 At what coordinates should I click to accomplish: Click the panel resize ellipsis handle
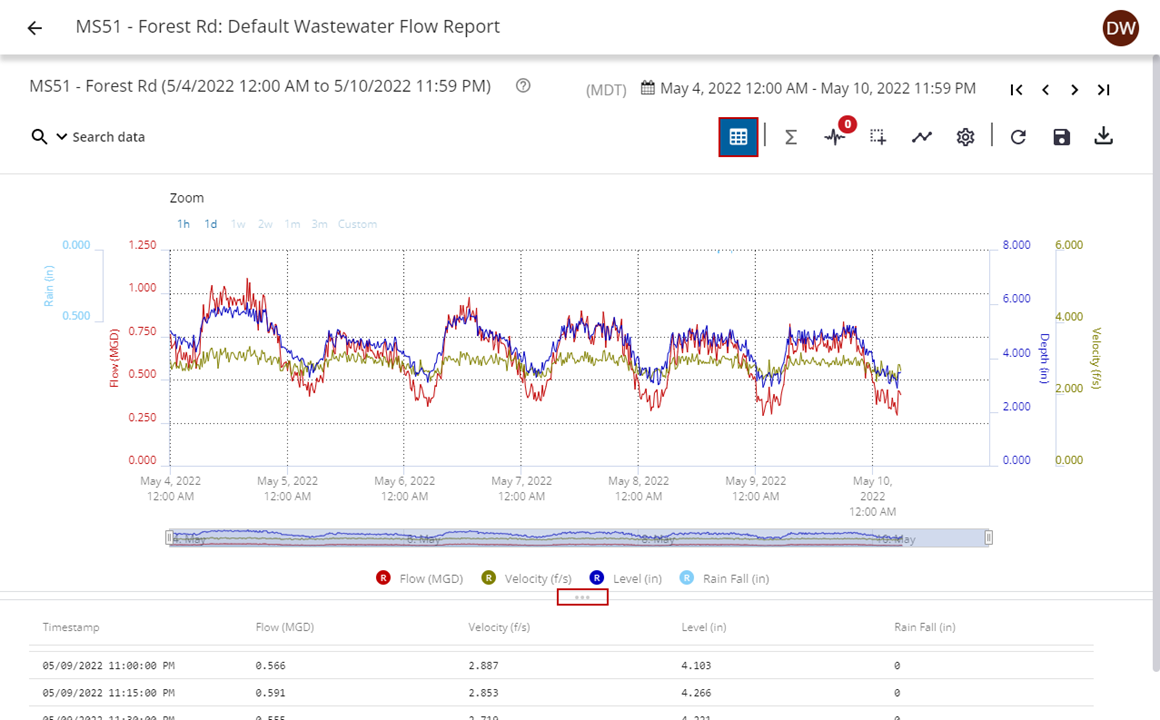click(582, 598)
